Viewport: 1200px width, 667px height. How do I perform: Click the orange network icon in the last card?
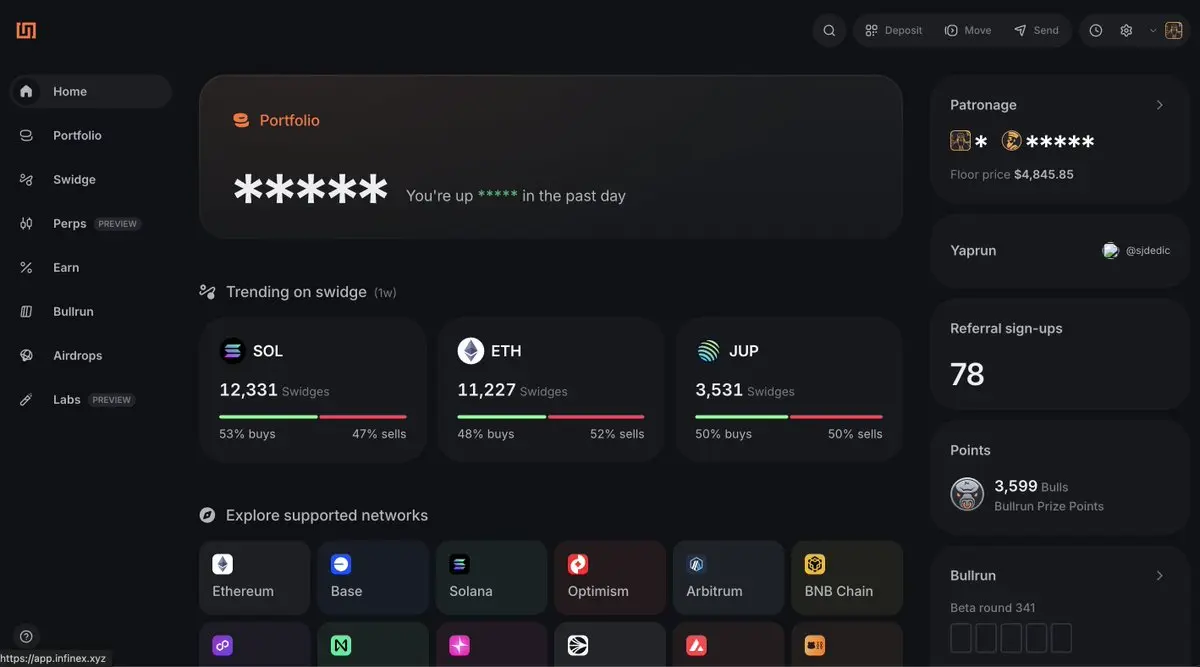[815, 645]
